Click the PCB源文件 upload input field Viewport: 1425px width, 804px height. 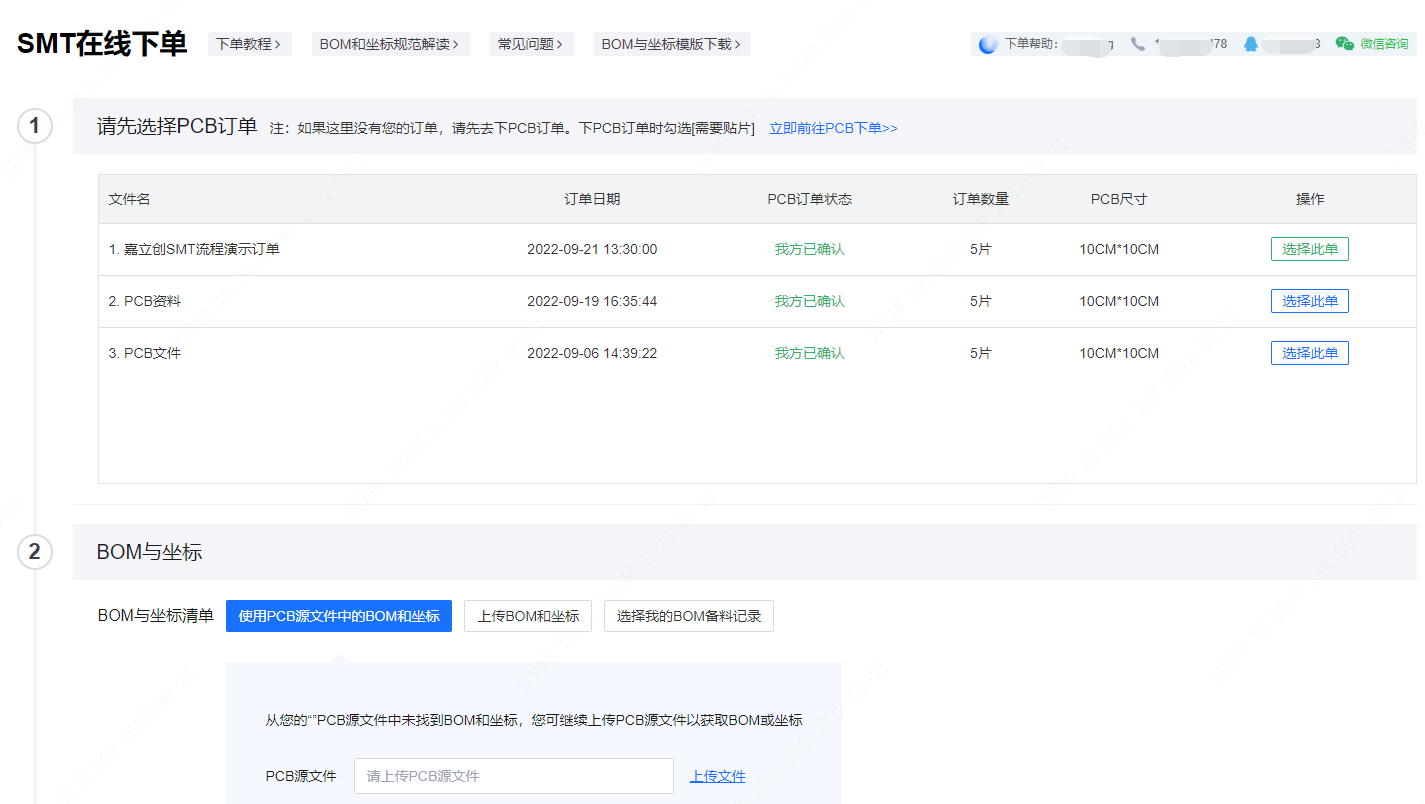click(x=514, y=776)
